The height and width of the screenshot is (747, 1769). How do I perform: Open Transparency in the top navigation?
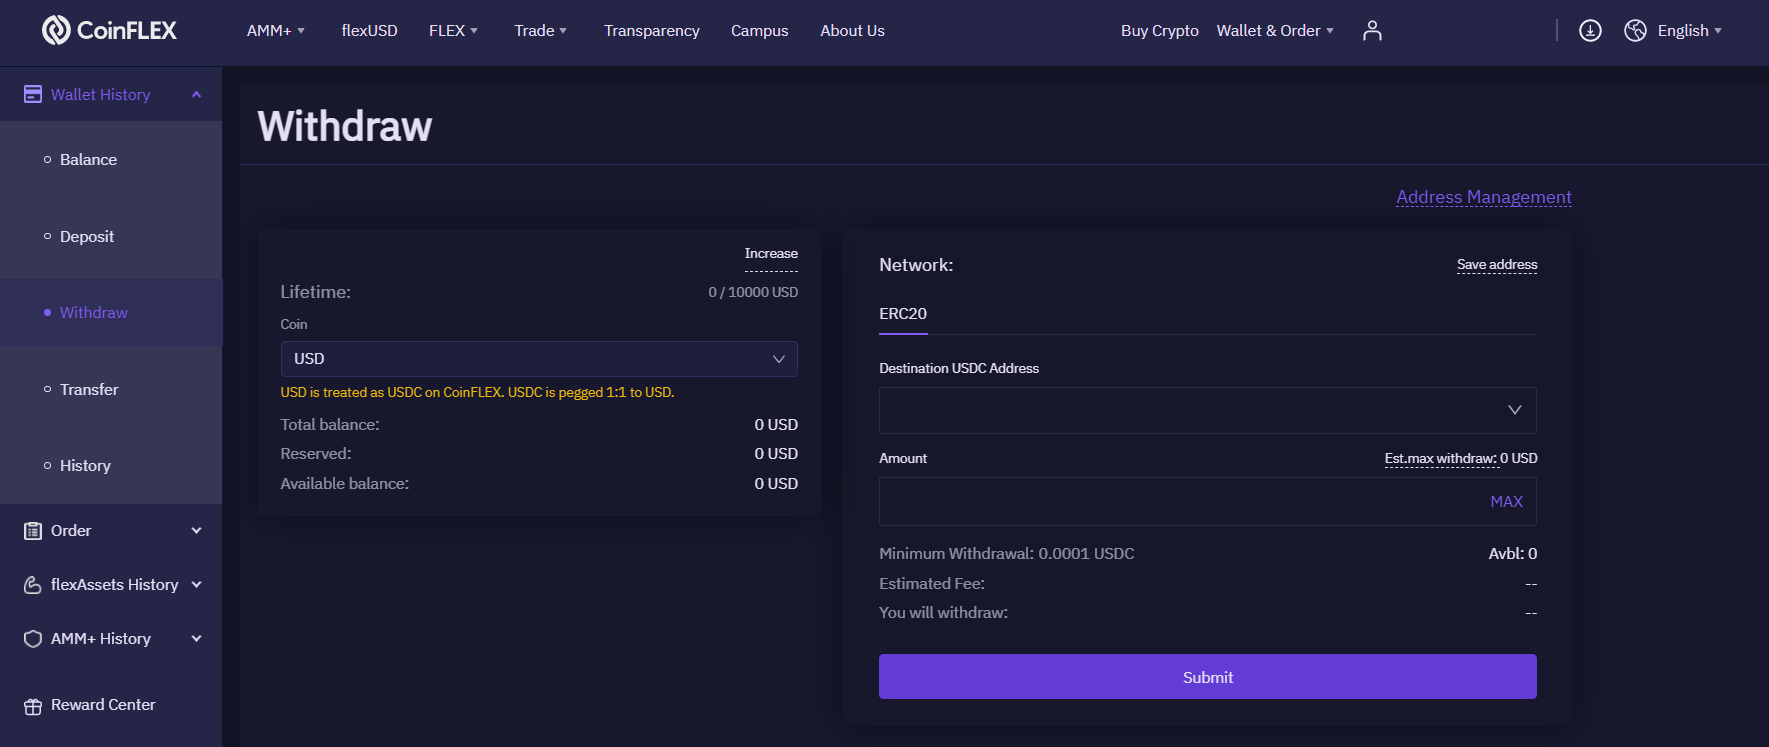pyautogui.click(x=651, y=31)
